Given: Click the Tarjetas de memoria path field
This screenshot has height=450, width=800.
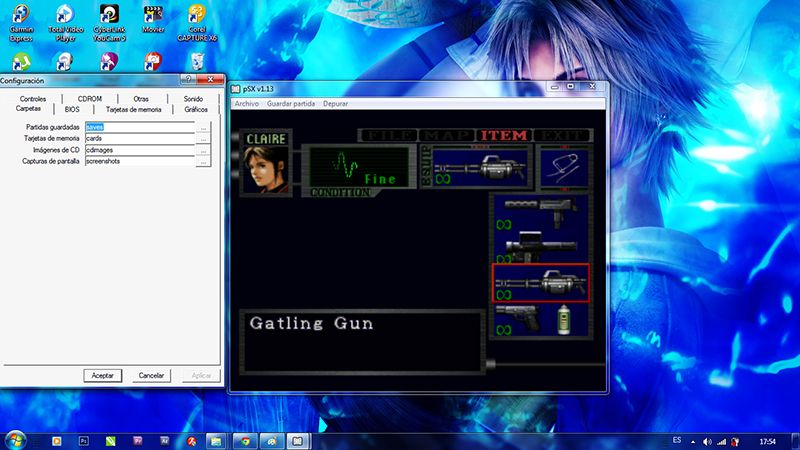Looking at the screenshot, I should point(140,138).
